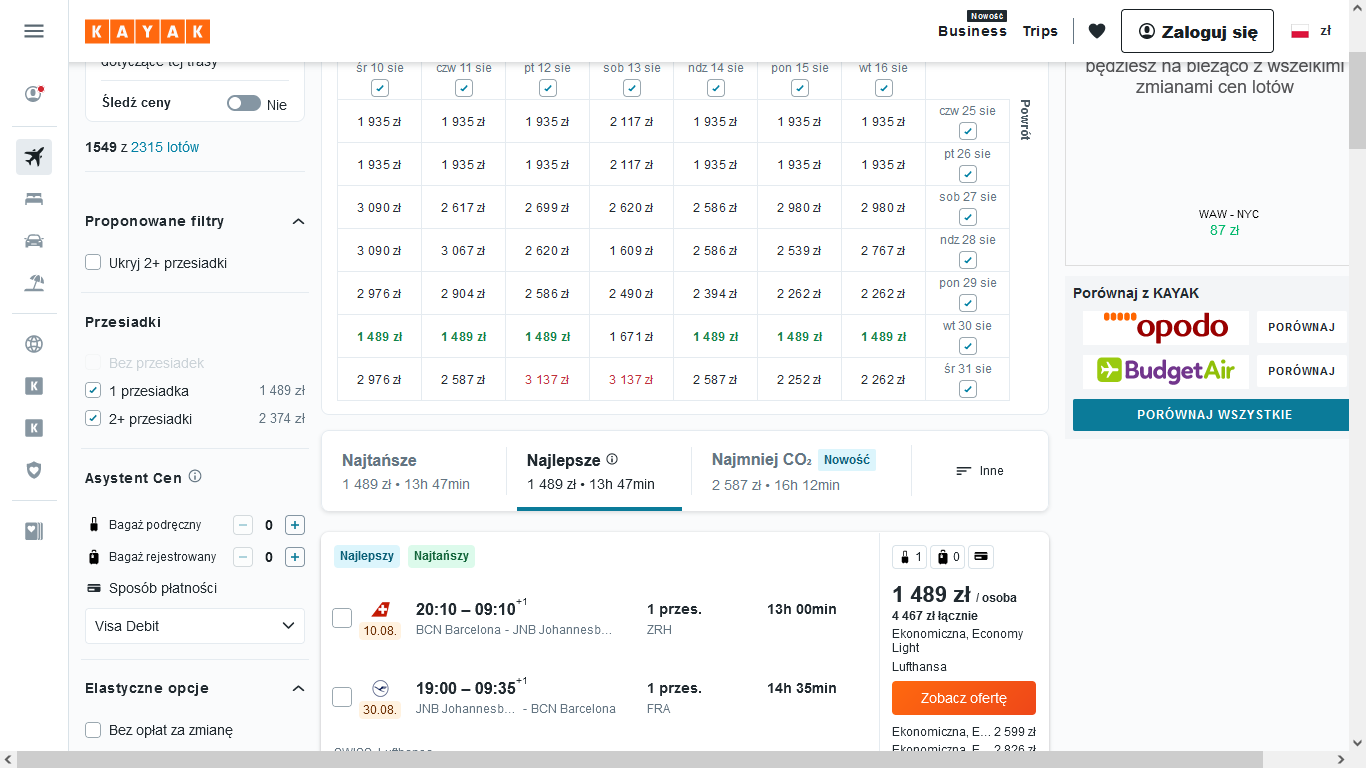Image resolution: width=1366 pixels, height=768 pixels.
Task: Open Packages via the beach umbrella icon
Action: (34, 283)
